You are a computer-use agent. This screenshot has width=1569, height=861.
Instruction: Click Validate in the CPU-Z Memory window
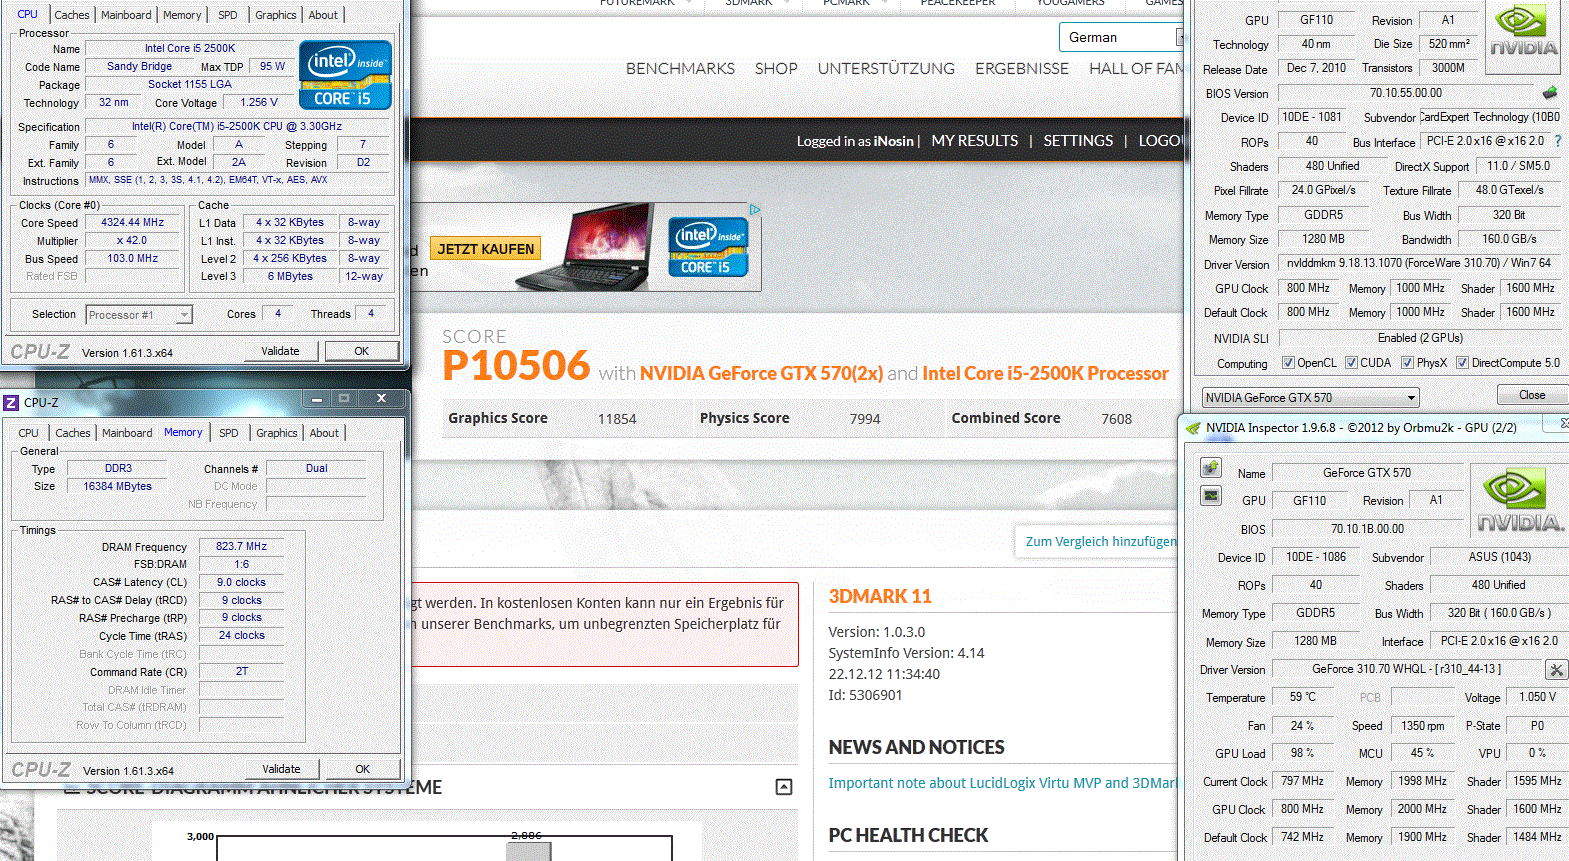[281, 769]
